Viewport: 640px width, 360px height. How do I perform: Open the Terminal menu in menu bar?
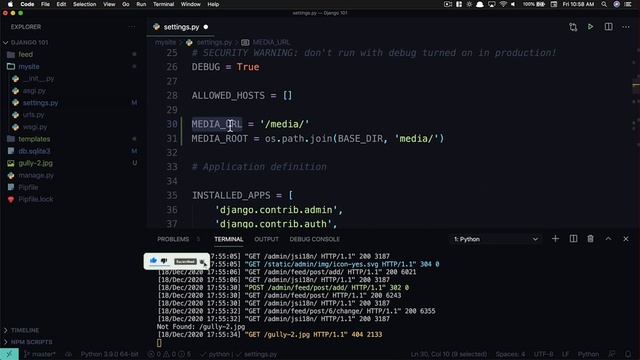(x=163, y=4)
